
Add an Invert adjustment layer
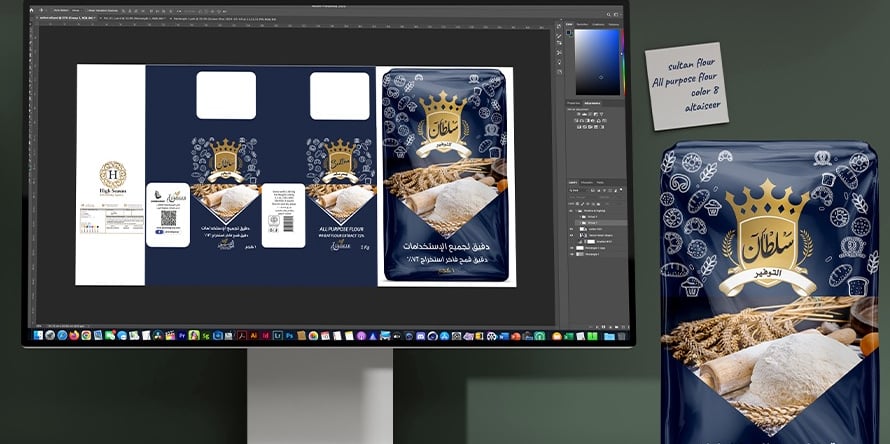pos(579,127)
